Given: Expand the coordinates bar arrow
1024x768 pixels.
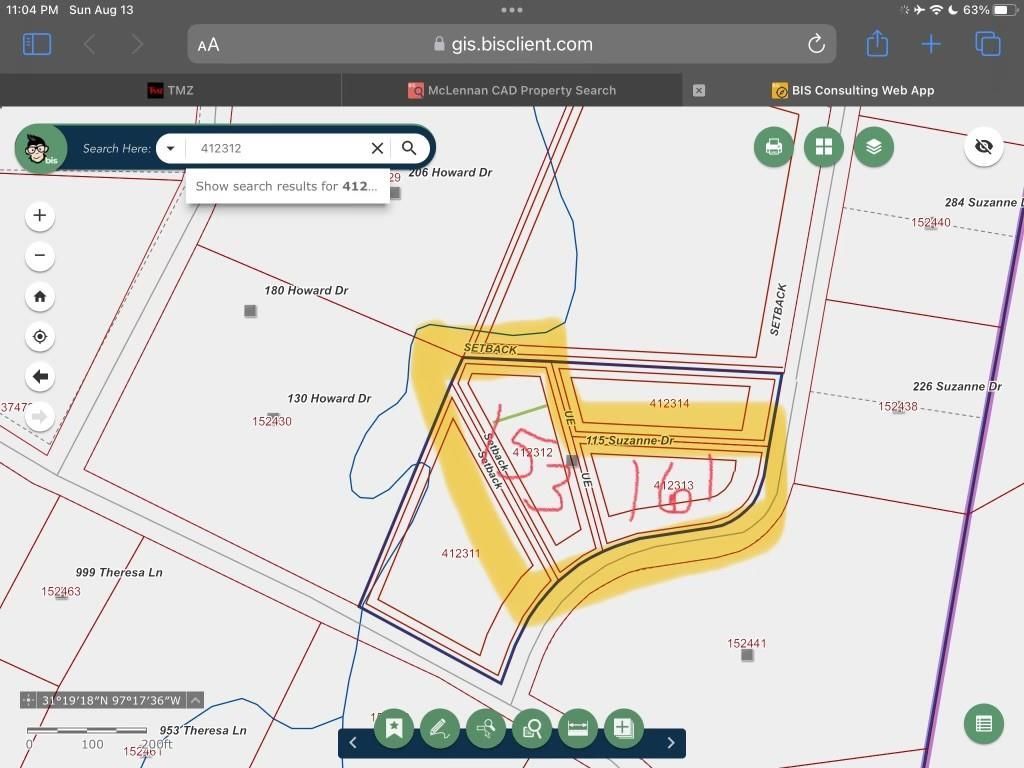Looking at the screenshot, I should [195, 701].
